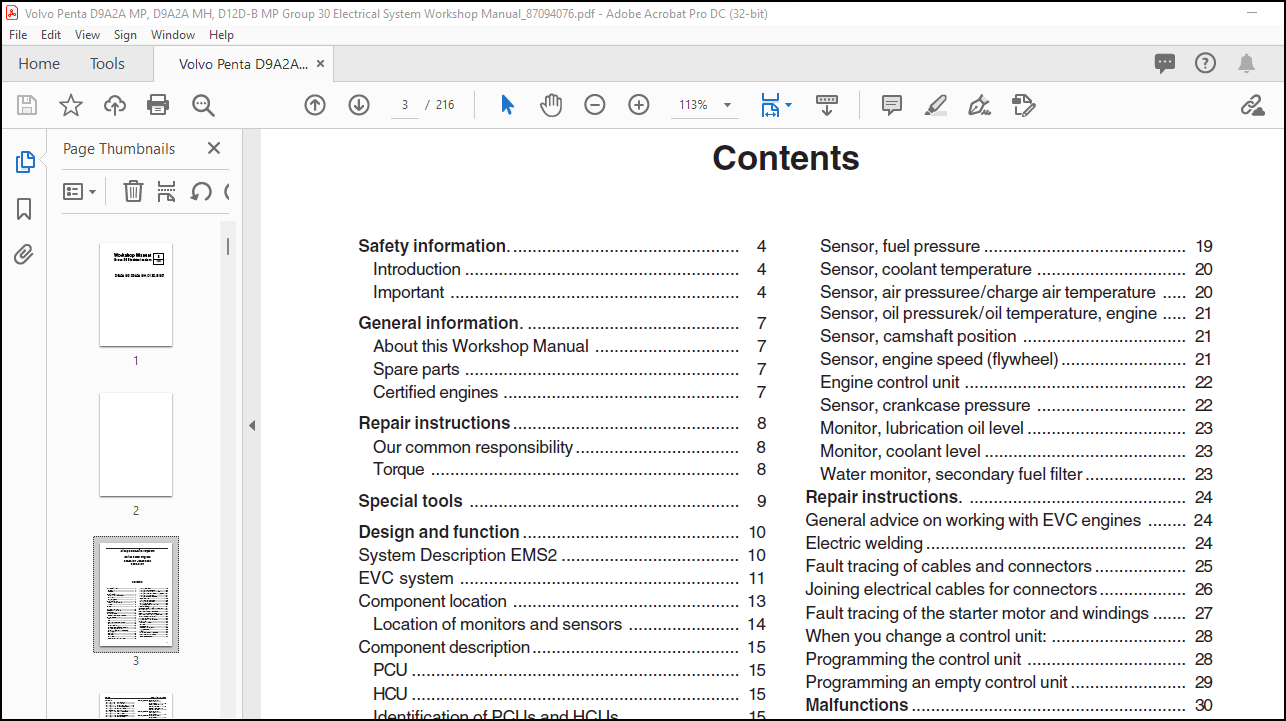Open the comments chat bubble icon

1165,63
